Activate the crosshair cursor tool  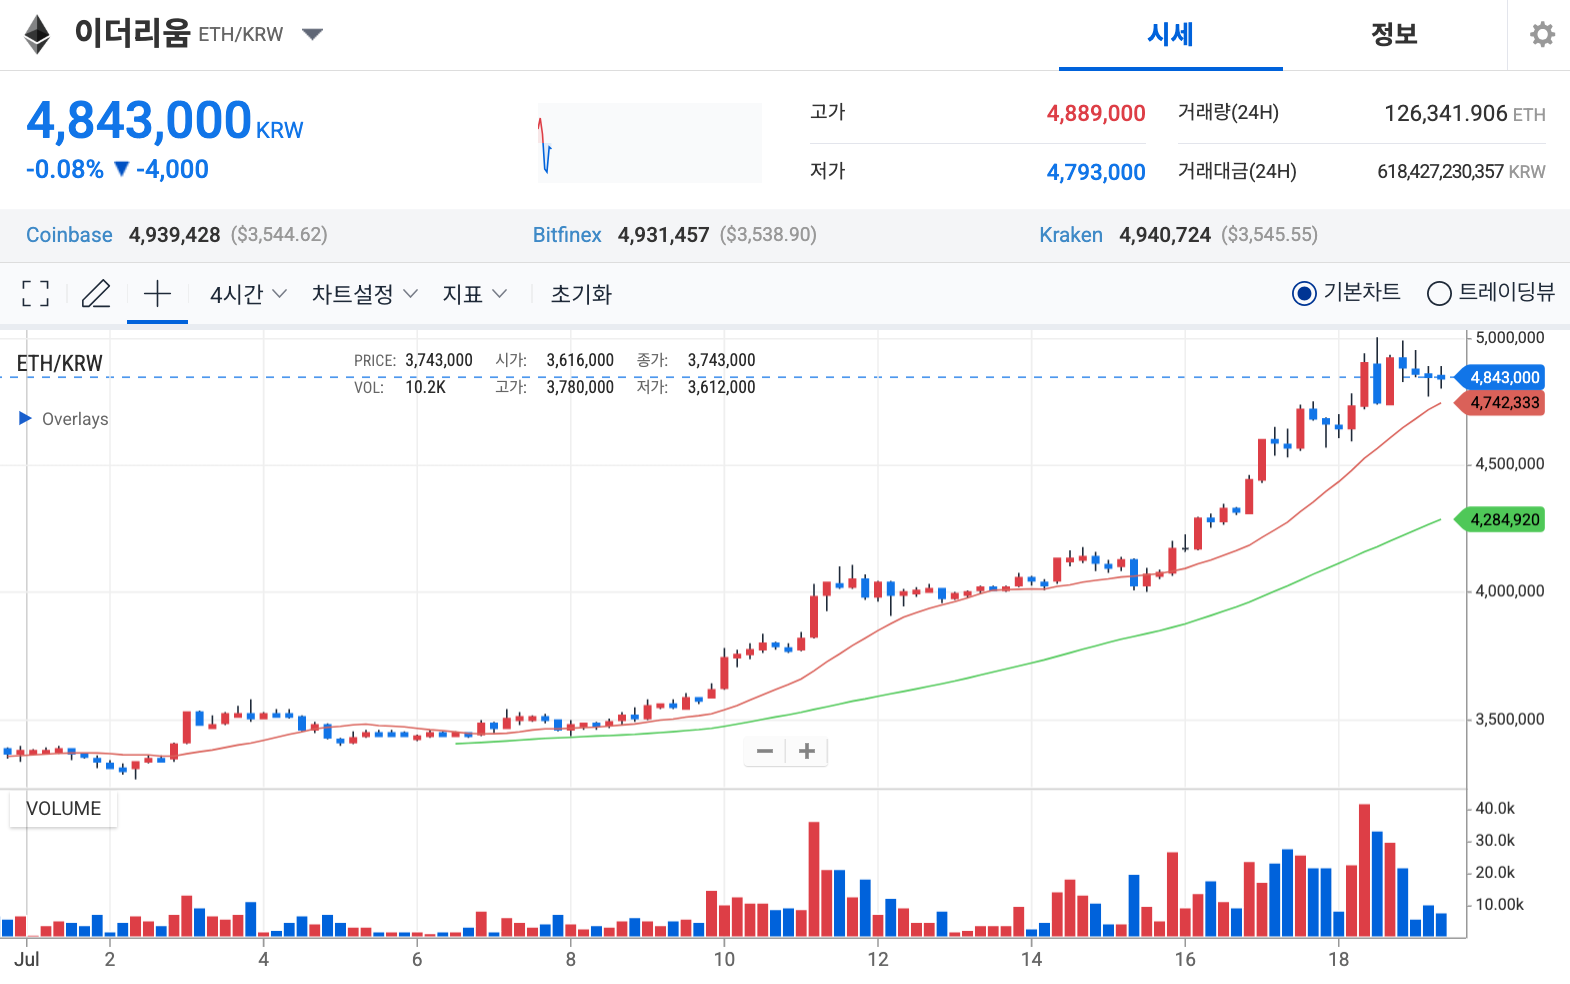pyautogui.click(x=157, y=293)
